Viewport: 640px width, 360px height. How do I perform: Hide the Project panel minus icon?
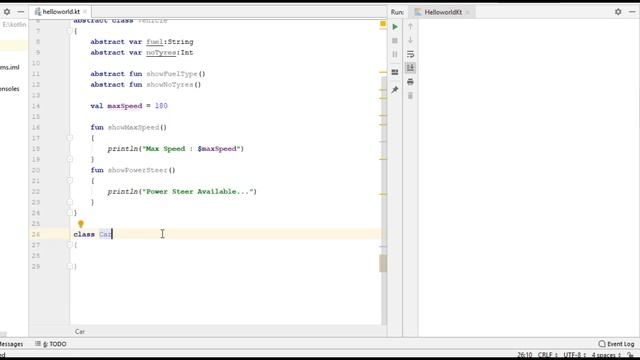(21, 12)
